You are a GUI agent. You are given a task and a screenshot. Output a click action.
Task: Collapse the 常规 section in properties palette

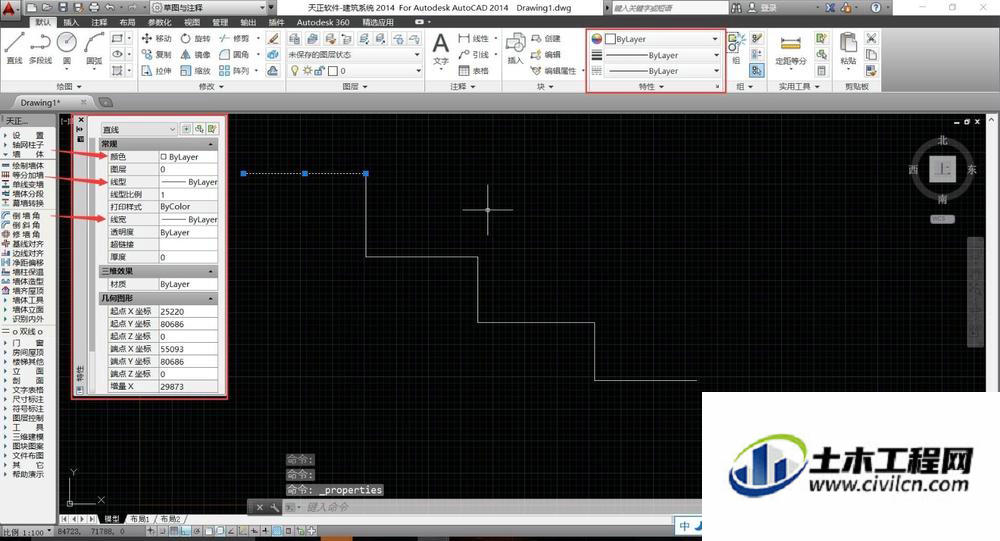211,144
